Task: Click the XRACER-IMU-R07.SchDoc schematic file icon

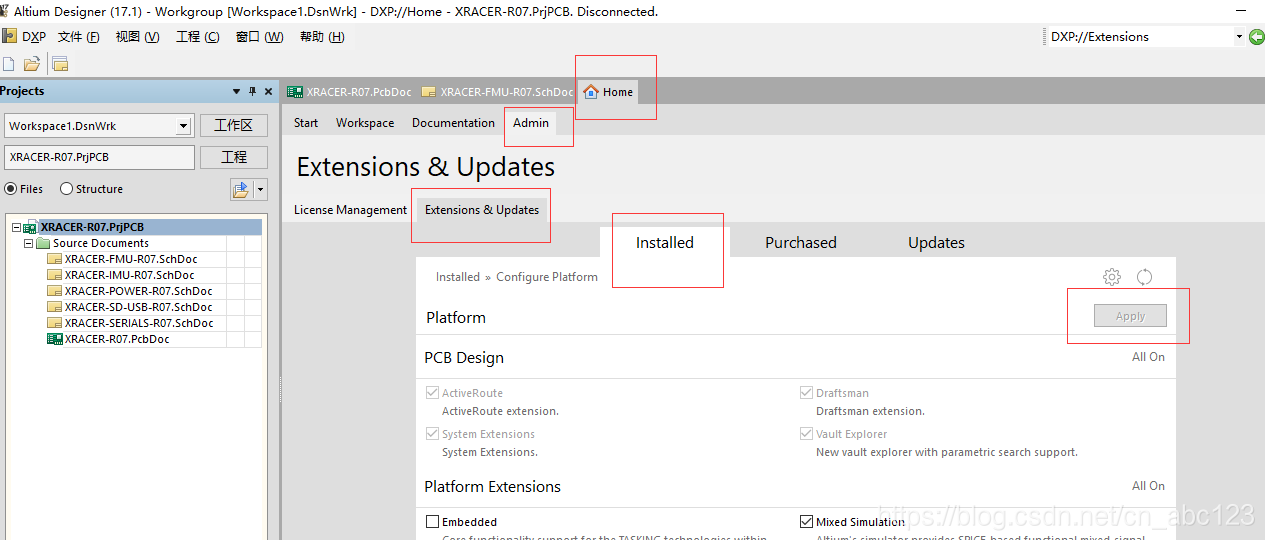Action: pyautogui.click(x=55, y=275)
